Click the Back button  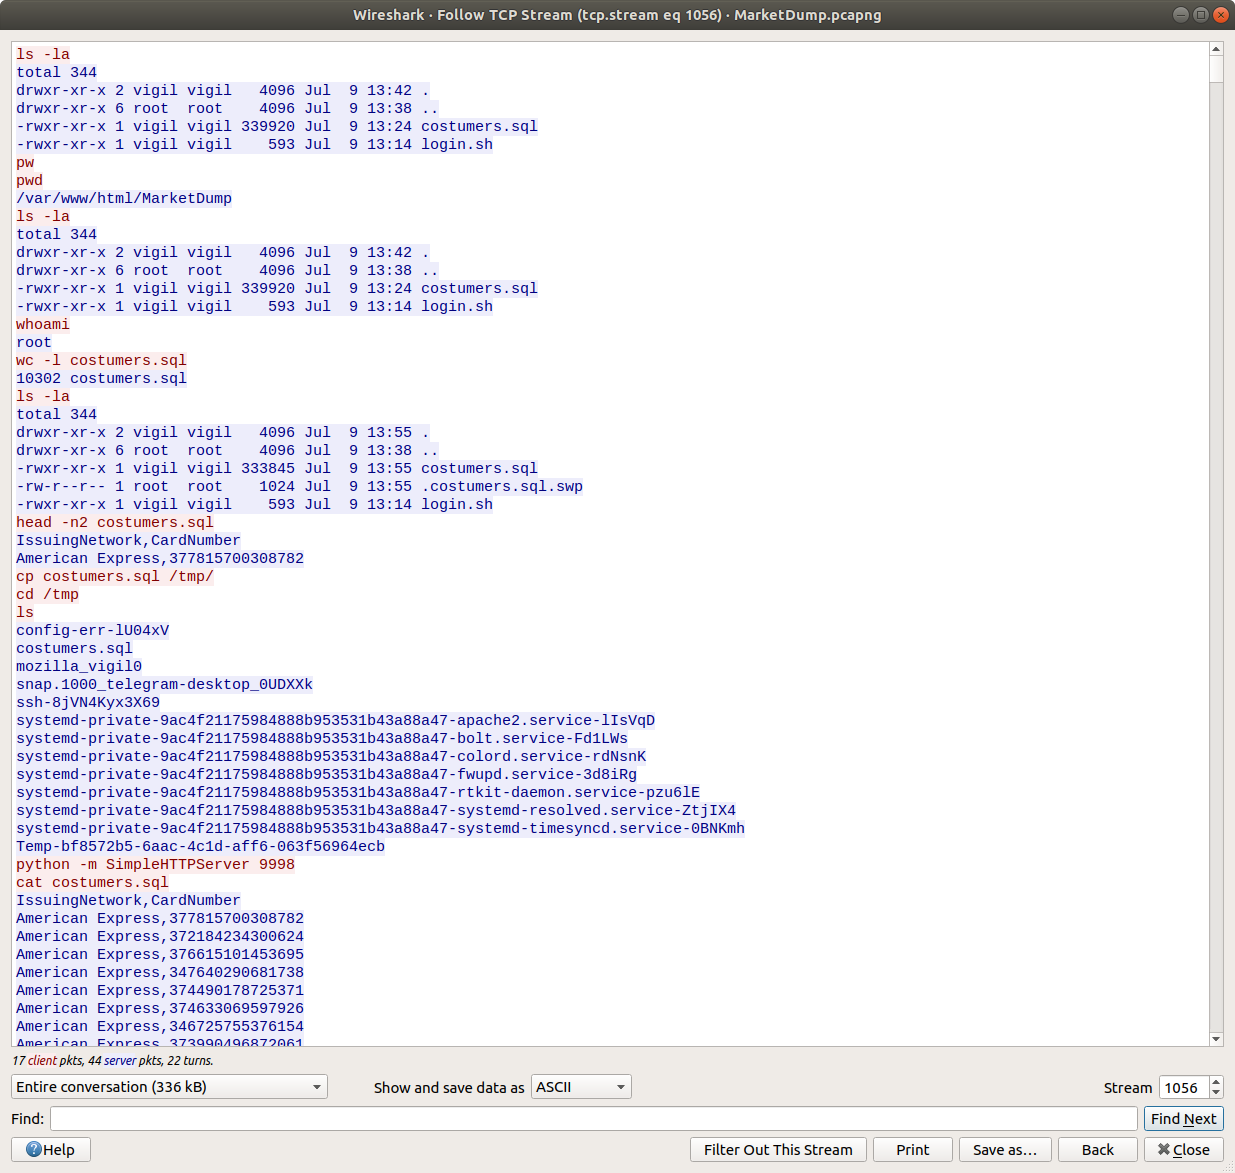tap(1097, 1150)
